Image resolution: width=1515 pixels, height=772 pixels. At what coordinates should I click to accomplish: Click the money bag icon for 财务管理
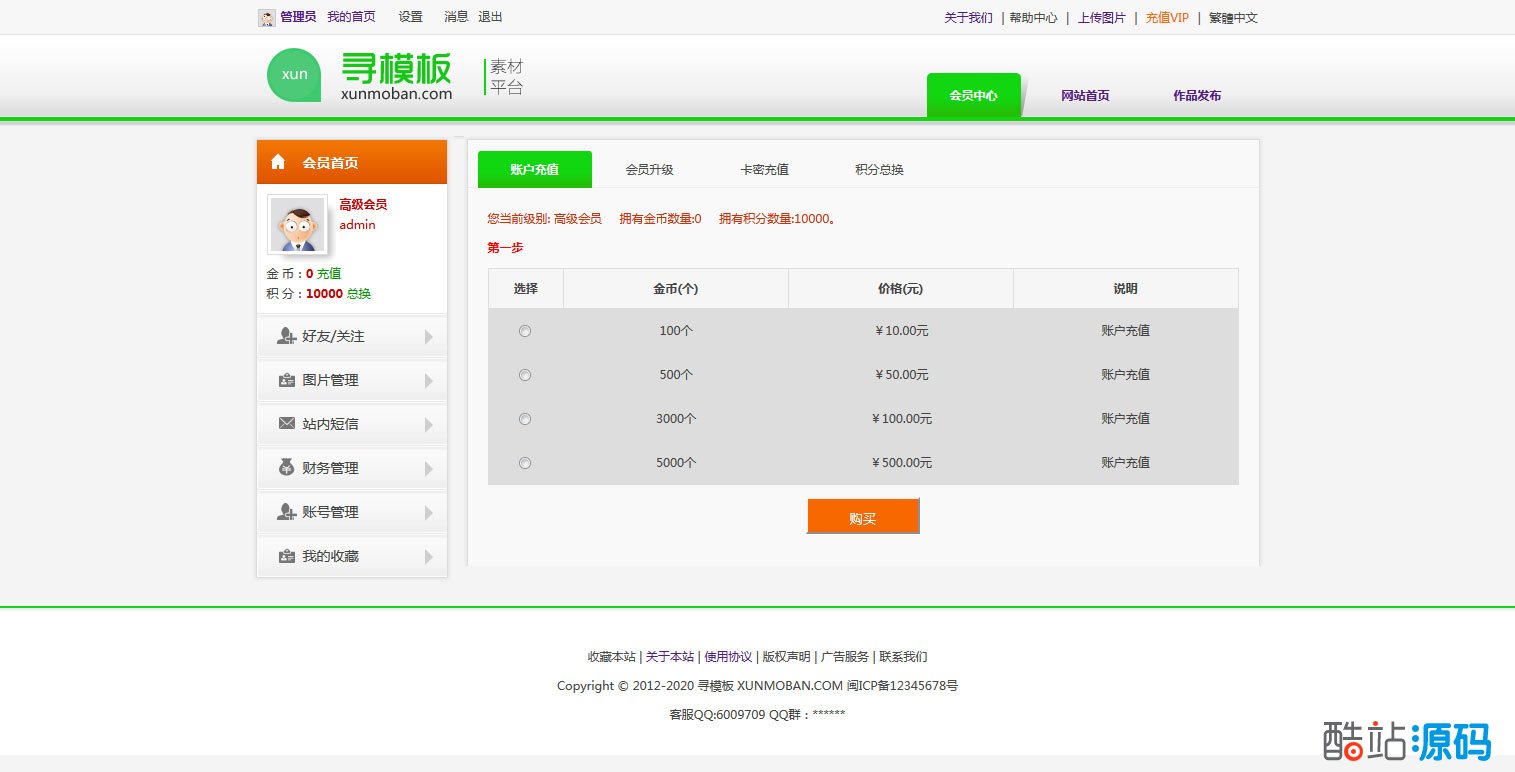coord(286,467)
